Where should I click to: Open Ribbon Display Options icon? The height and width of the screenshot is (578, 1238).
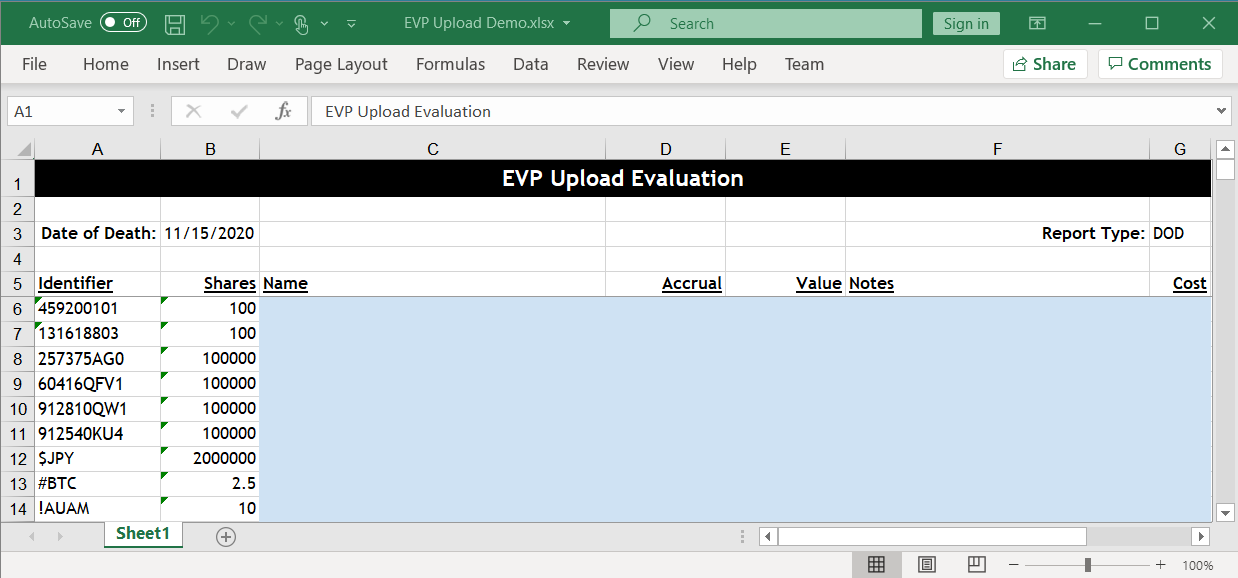tap(1038, 23)
